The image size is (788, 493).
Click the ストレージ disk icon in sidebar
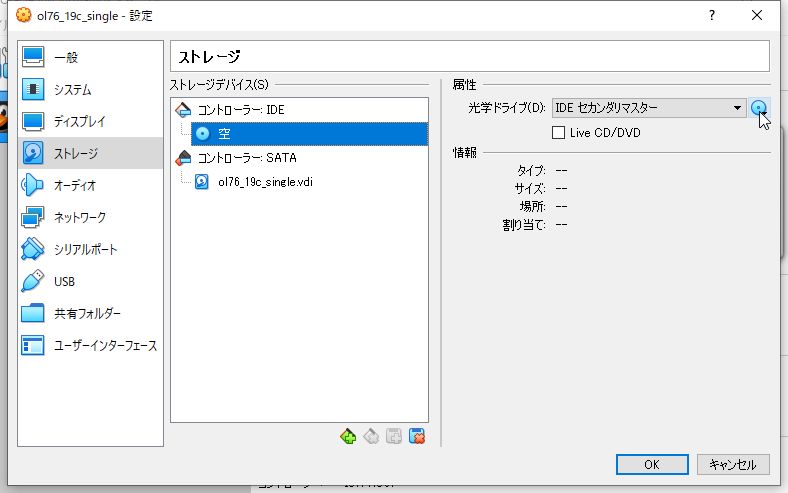[33, 153]
